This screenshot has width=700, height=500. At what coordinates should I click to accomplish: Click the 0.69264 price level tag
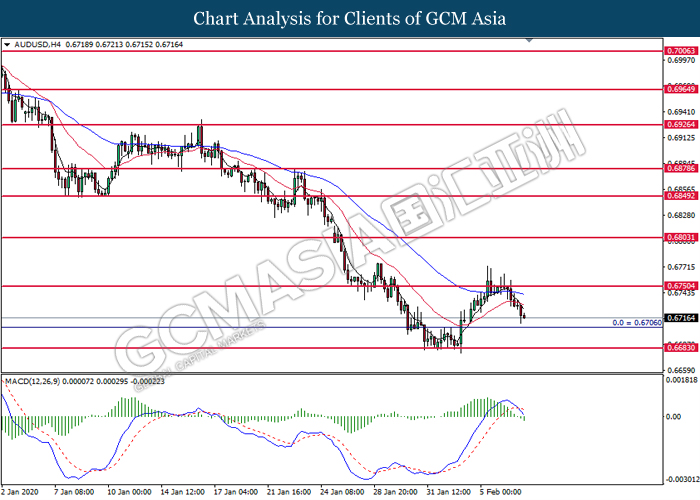coord(680,126)
